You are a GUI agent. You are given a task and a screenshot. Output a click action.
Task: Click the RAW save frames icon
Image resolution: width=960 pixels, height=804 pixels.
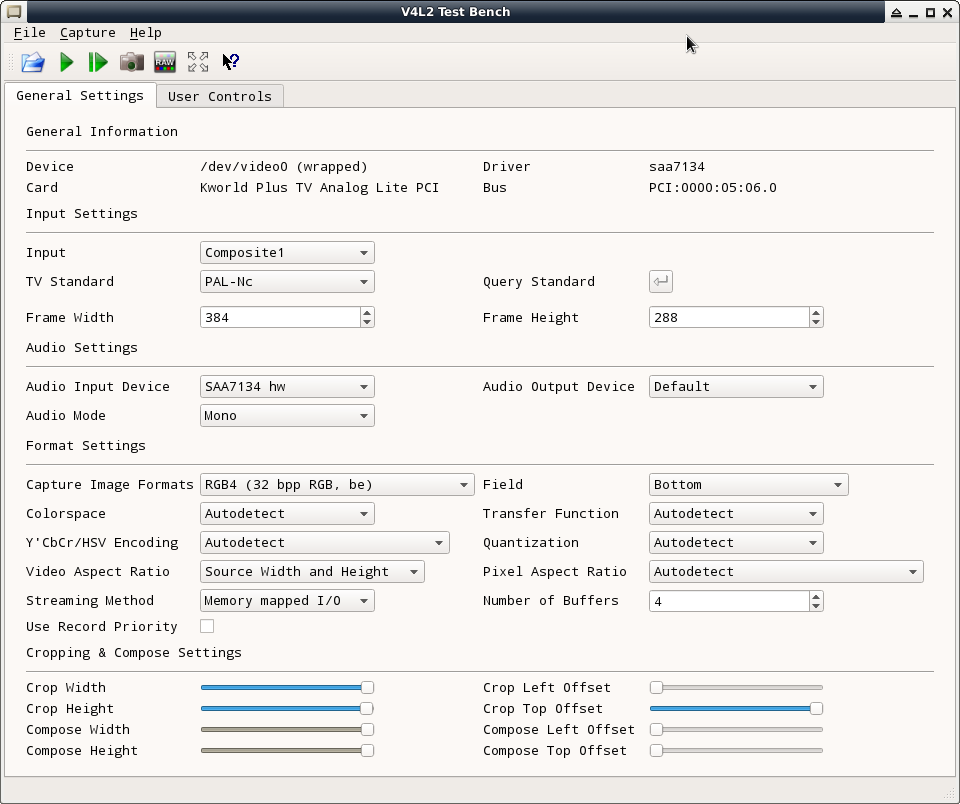click(165, 62)
